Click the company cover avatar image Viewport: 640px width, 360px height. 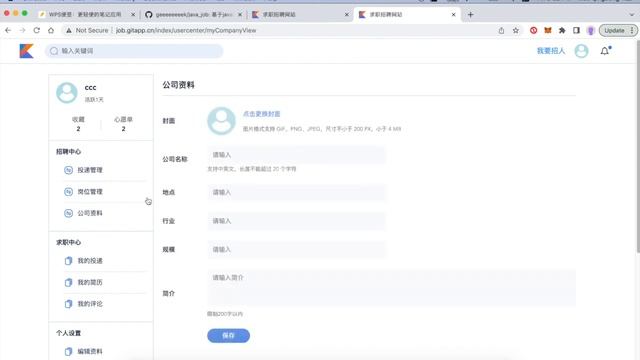coord(221,121)
